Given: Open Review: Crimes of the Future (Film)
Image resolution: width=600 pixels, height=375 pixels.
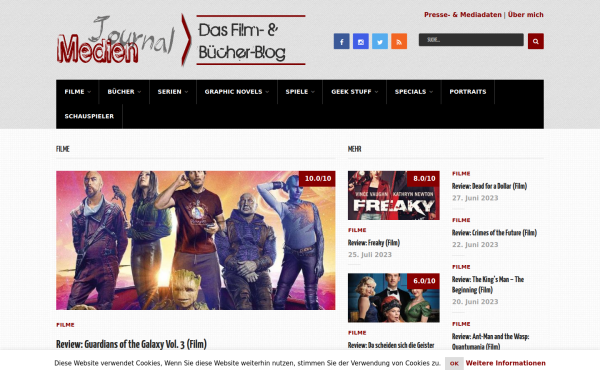Looking at the screenshot, I should [x=494, y=233].
